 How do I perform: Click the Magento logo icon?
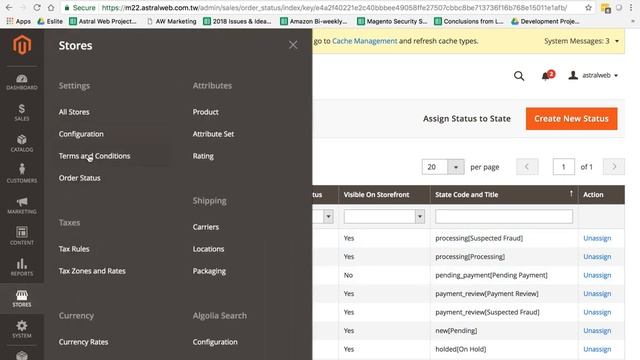pyautogui.click(x=22, y=44)
